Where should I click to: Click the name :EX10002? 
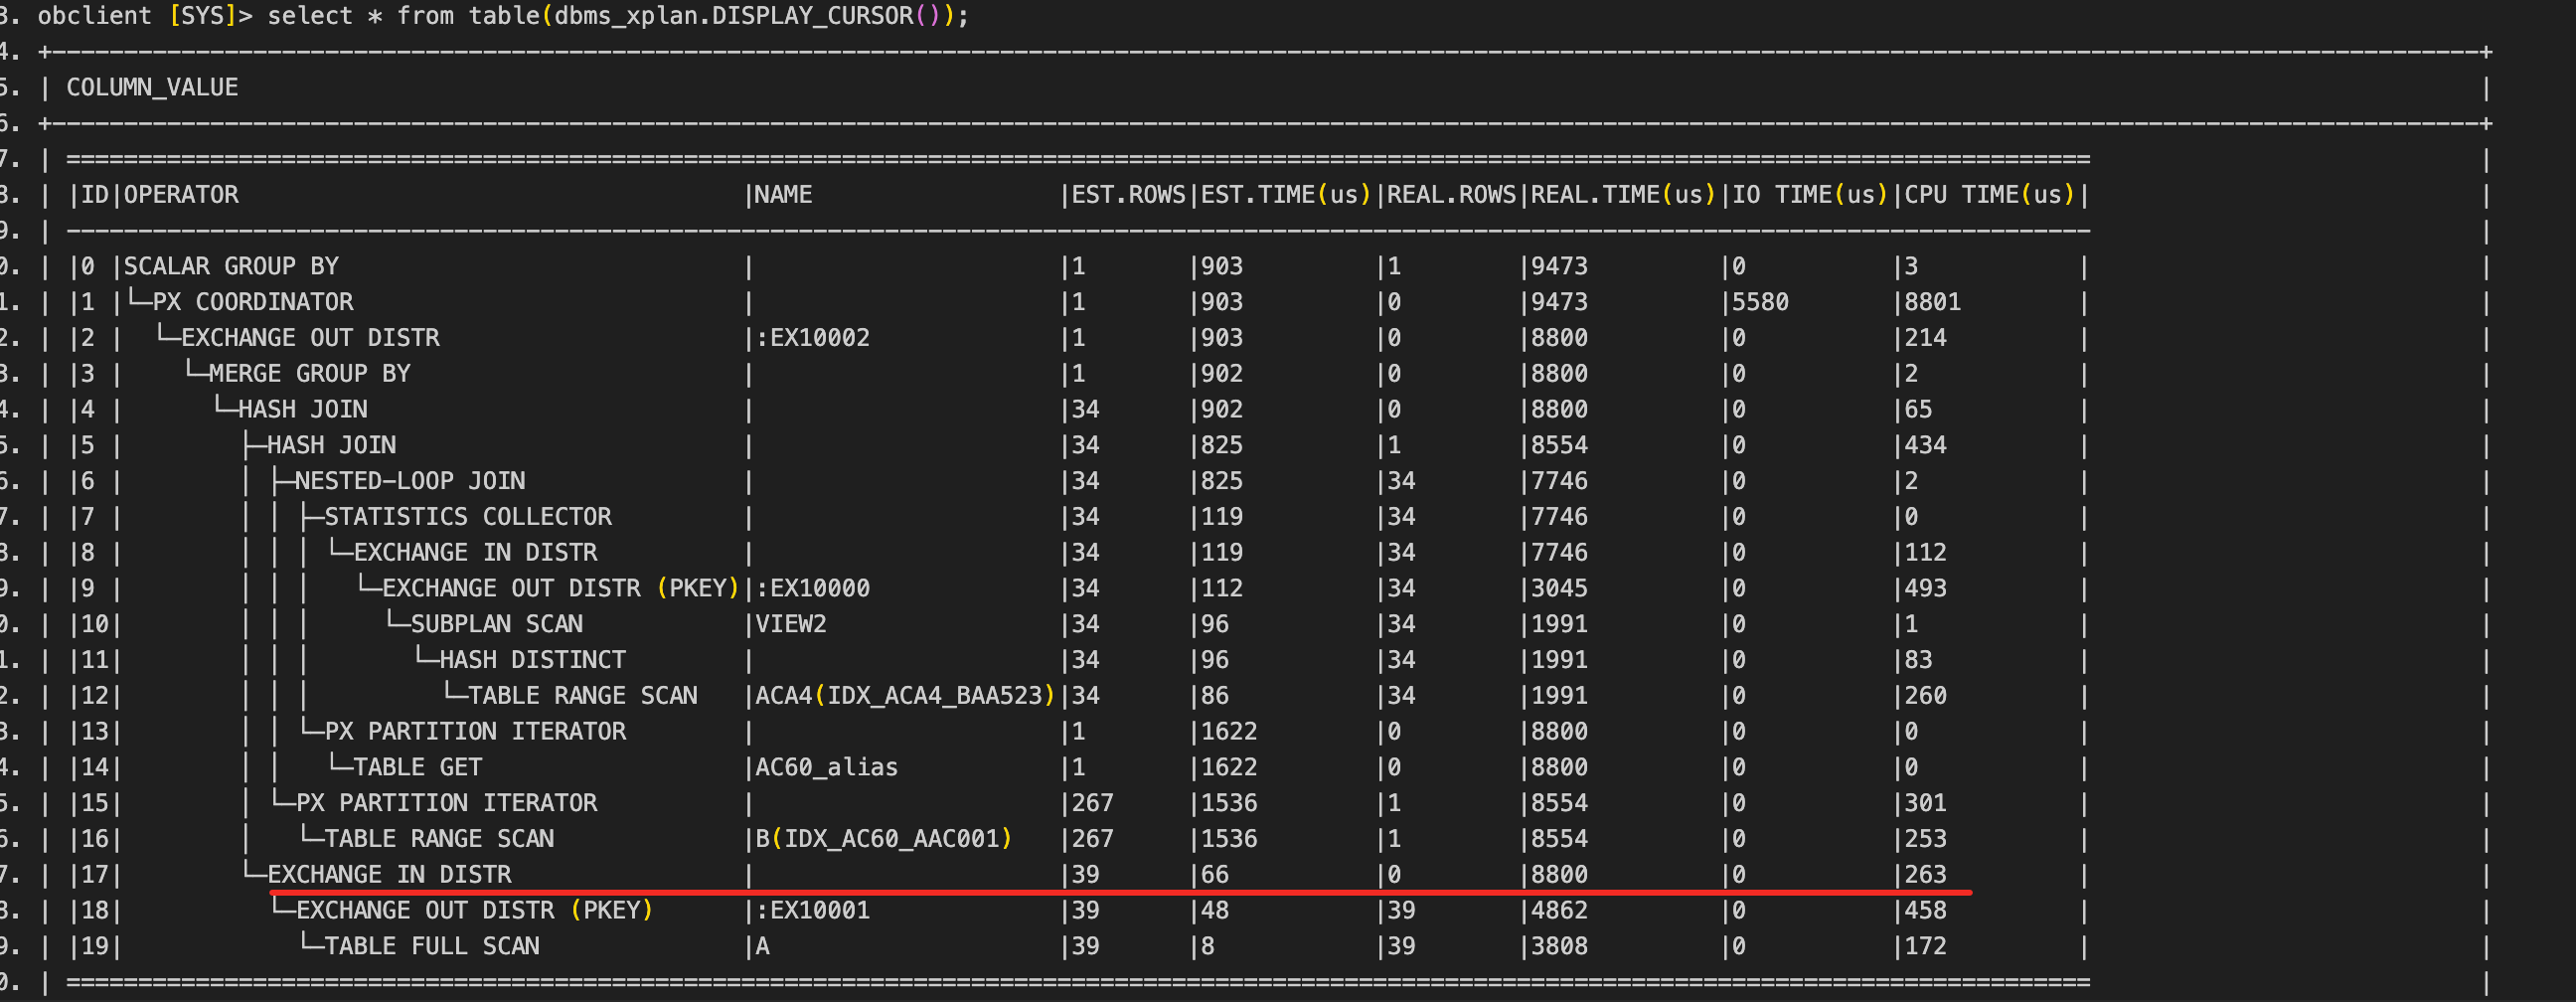tap(813, 338)
